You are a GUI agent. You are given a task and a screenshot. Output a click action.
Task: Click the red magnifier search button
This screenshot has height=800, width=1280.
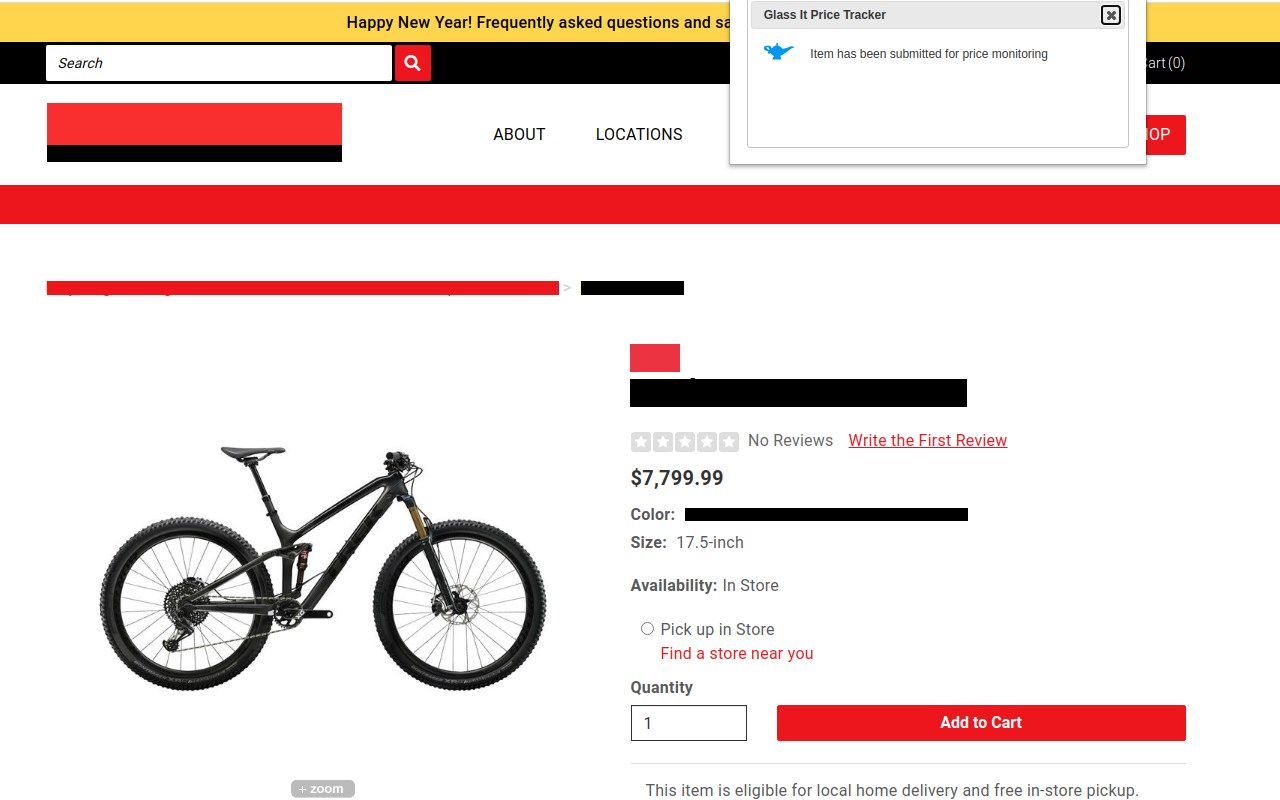pyautogui.click(x=413, y=63)
